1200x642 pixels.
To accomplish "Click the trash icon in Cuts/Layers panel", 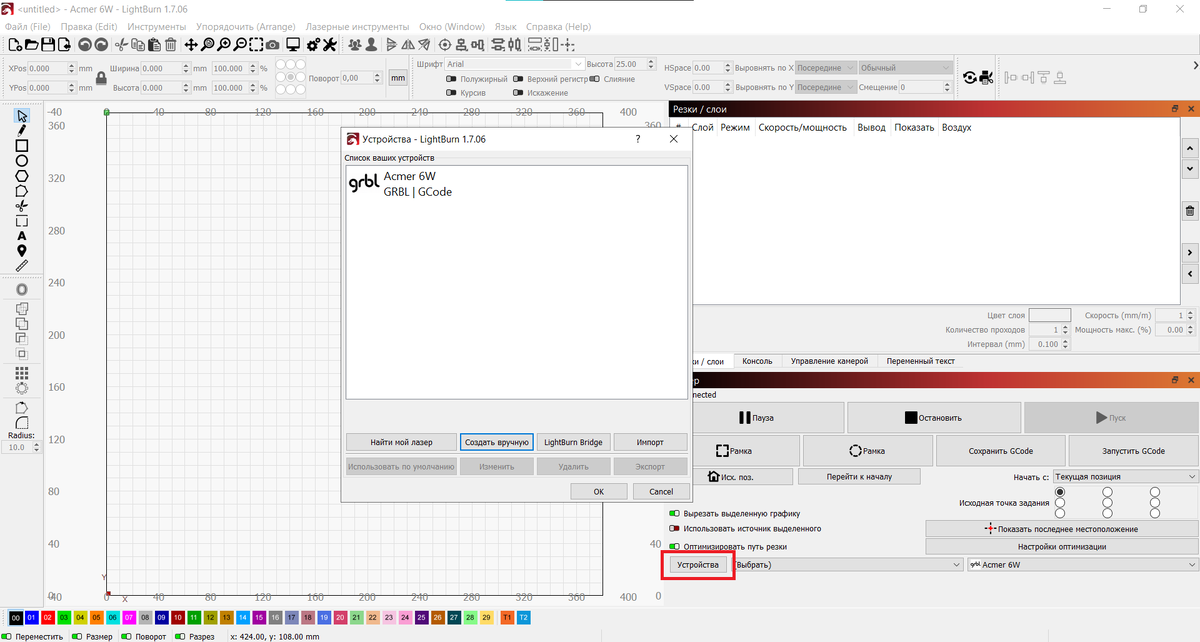I will [1190, 210].
